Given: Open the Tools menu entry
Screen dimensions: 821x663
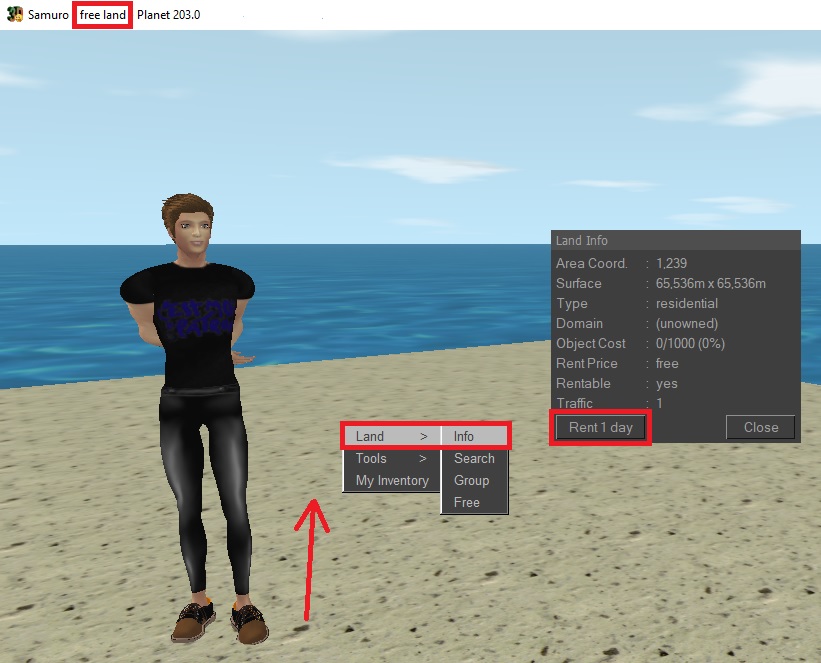Looking at the screenshot, I should point(371,458).
